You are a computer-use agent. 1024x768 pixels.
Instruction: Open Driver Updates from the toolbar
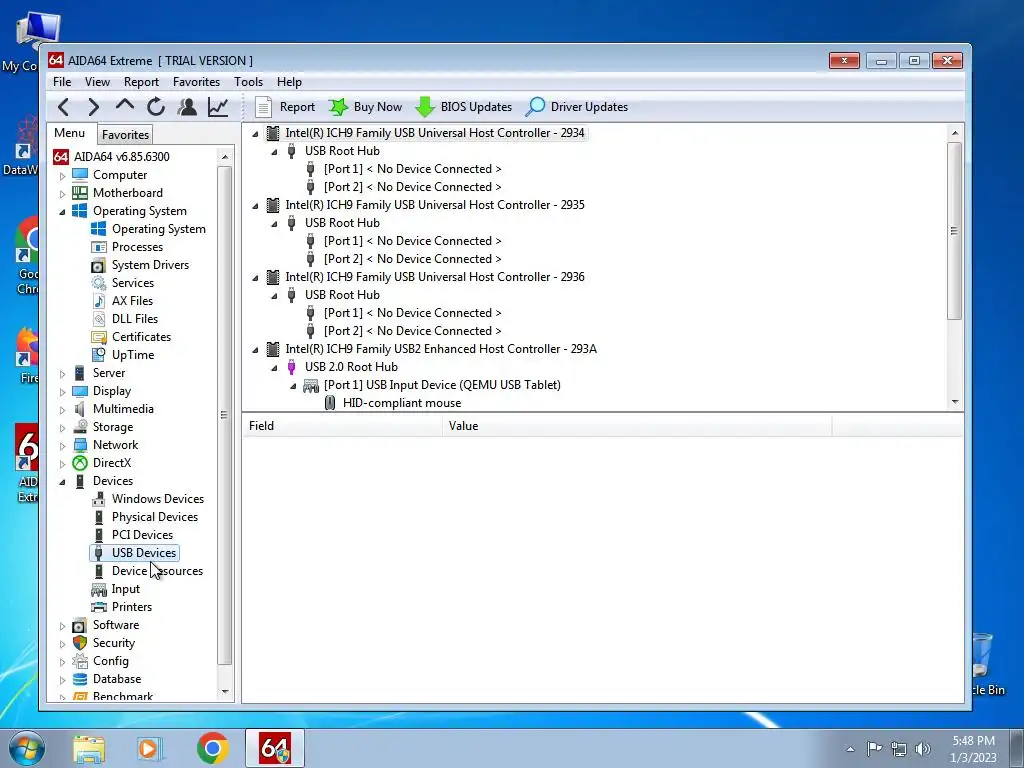coord(577,106)
